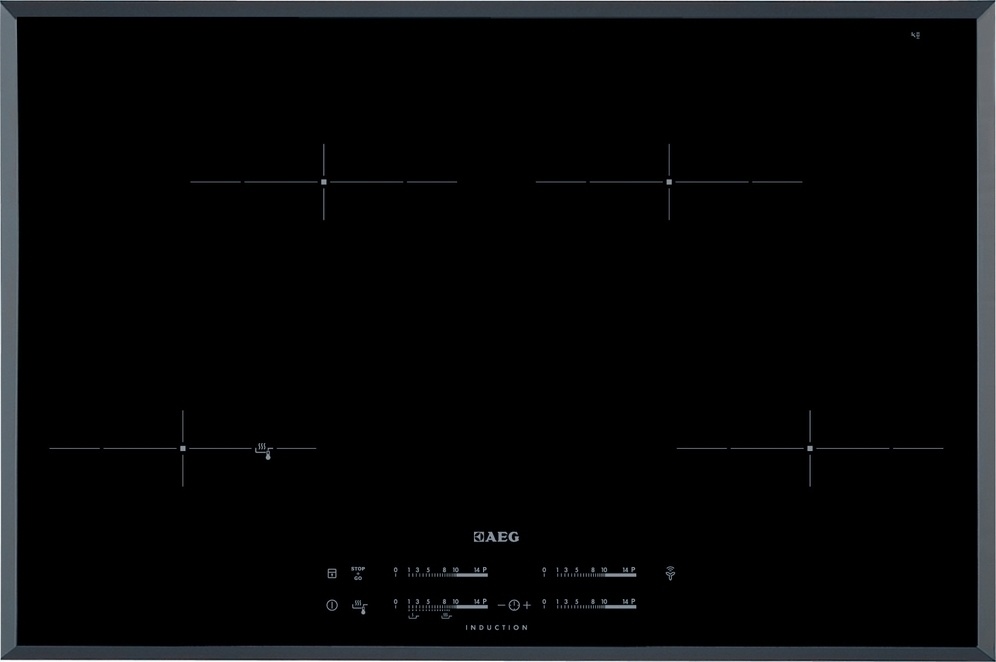Screen dimensions: 996x662
Task: Tap the fry sensor symbol beside the power symbol
Action: pyautogui.click(x=360, y=607)
